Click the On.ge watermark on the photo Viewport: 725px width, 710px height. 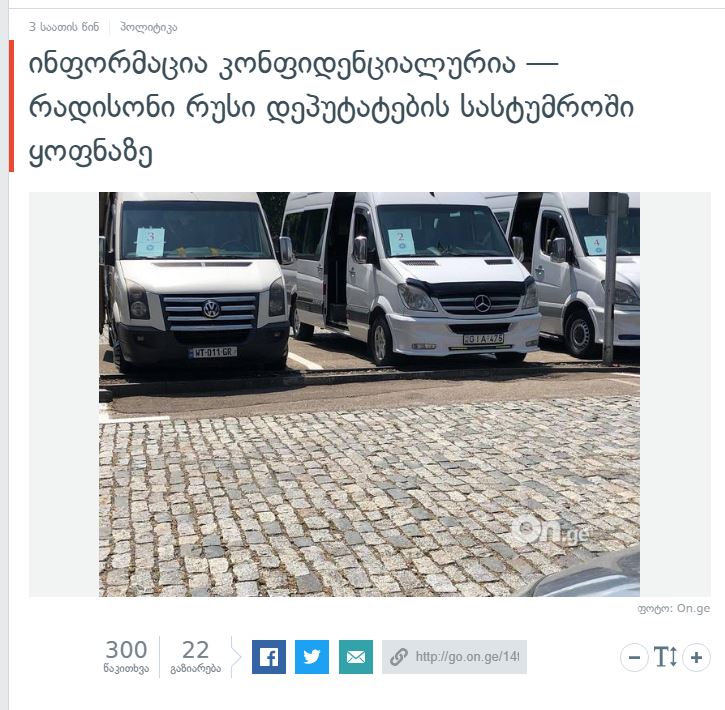click(550, 531)
